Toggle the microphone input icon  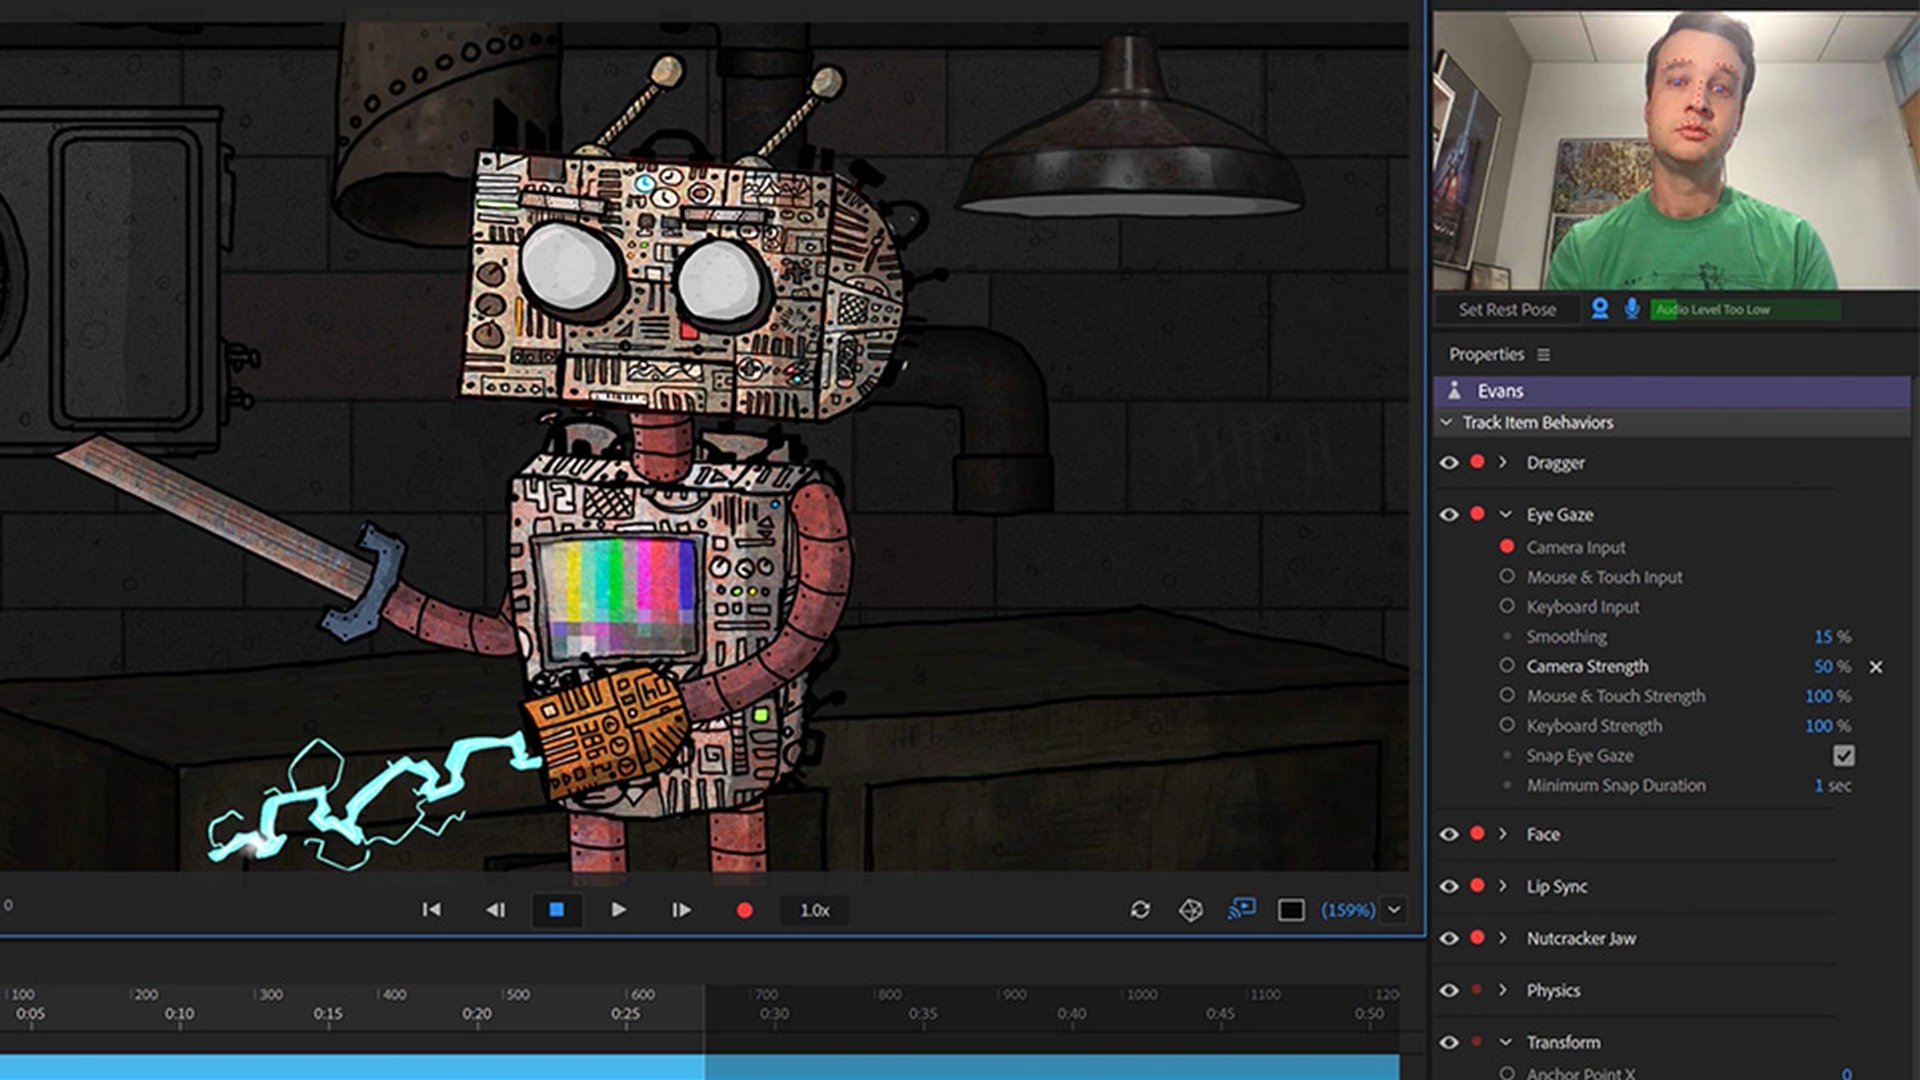(x=1631, y=309)
